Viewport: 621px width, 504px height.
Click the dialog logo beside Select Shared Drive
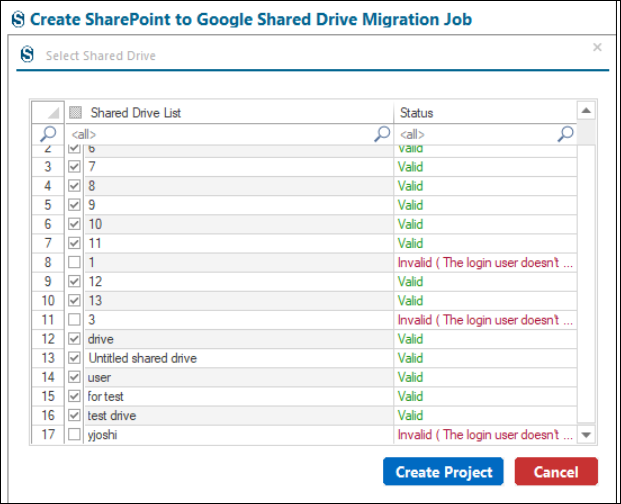(27, 54)
